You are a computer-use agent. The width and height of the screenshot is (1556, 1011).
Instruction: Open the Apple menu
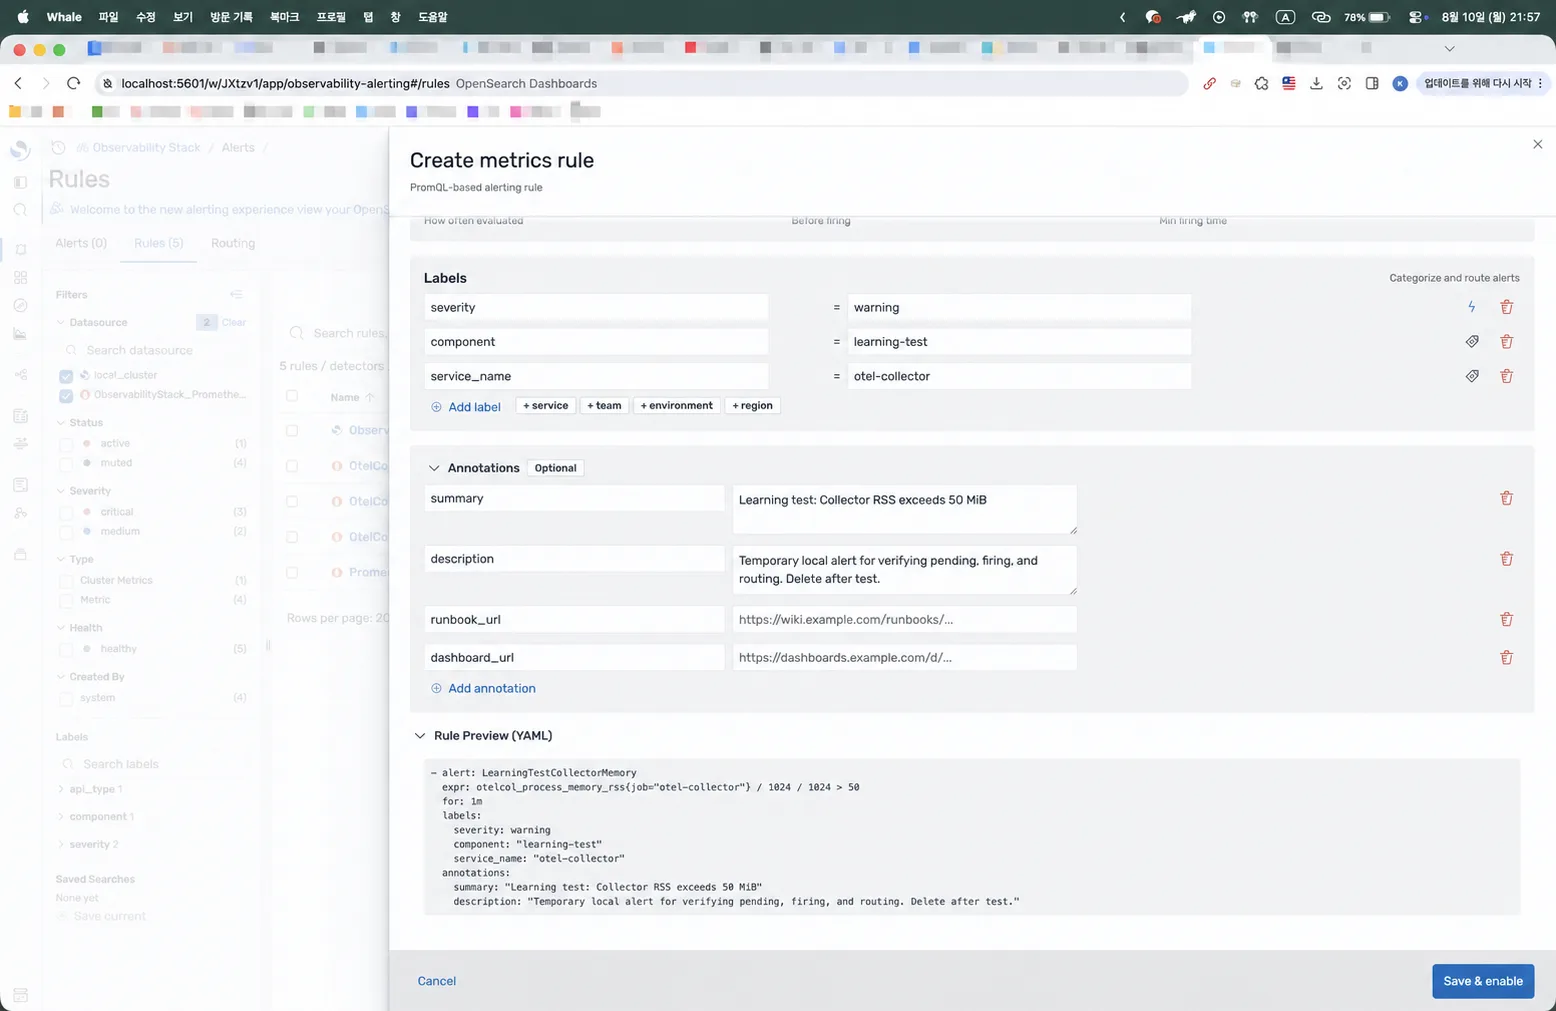point(23,17)
